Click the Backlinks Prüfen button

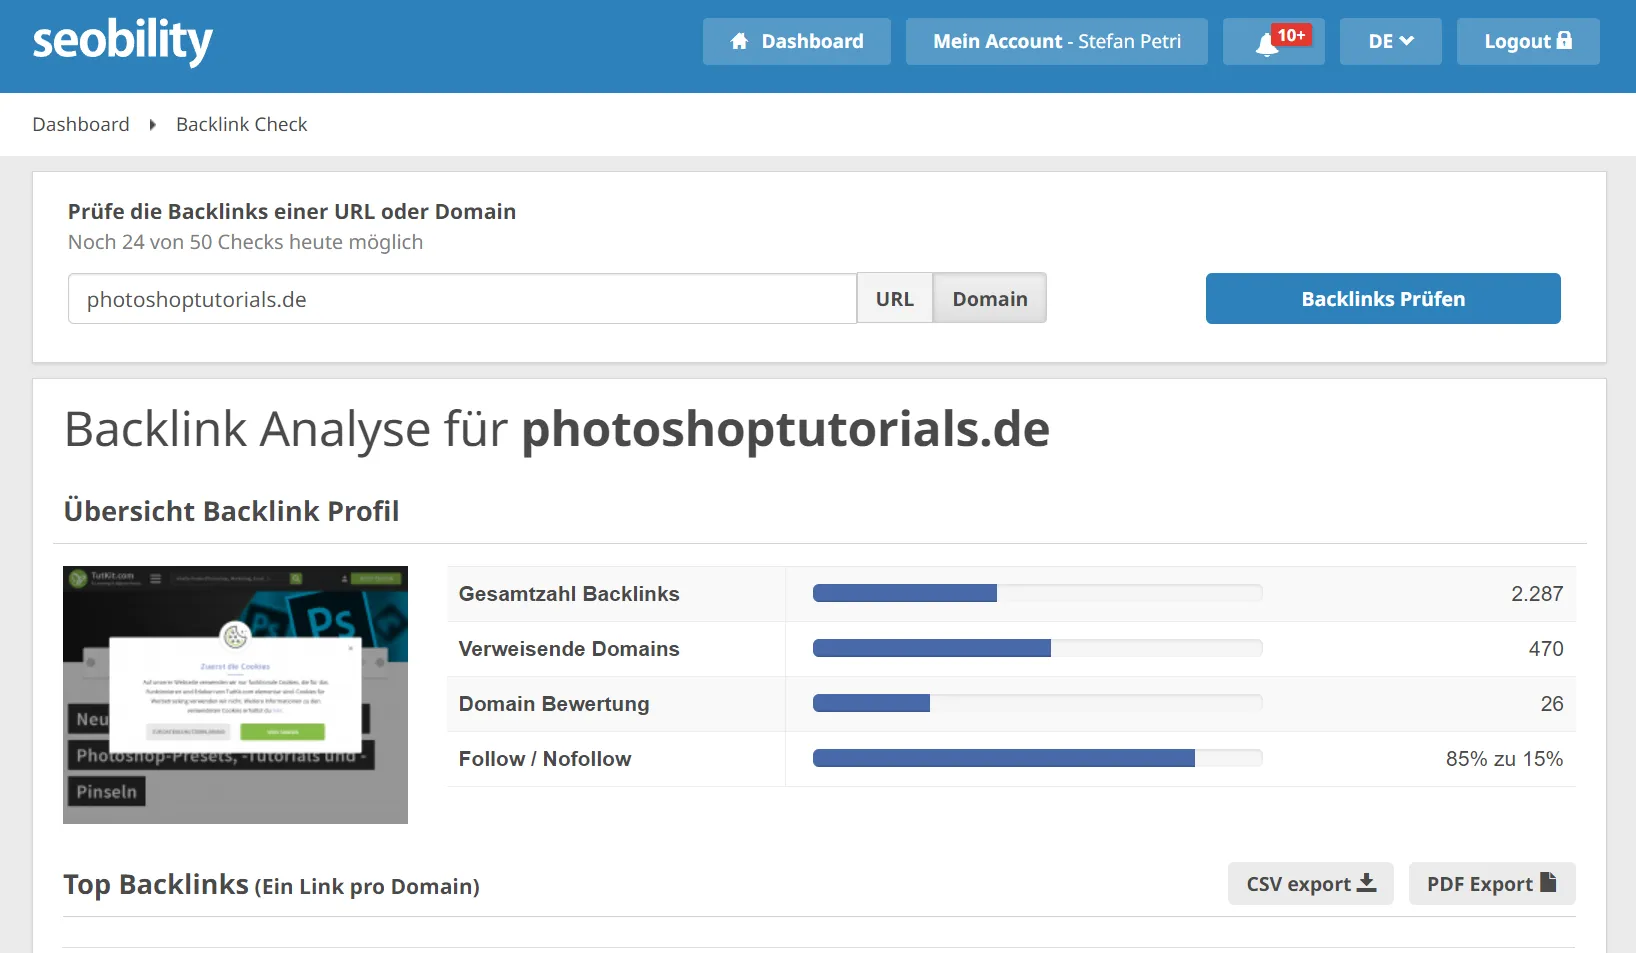[x=1383, y=298]
